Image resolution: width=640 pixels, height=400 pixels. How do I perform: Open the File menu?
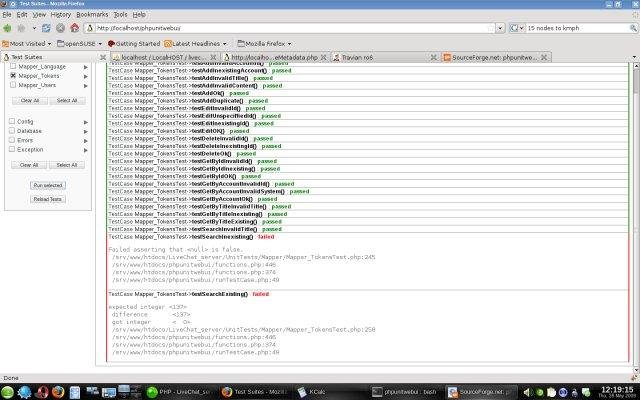(x=7, y=14)
